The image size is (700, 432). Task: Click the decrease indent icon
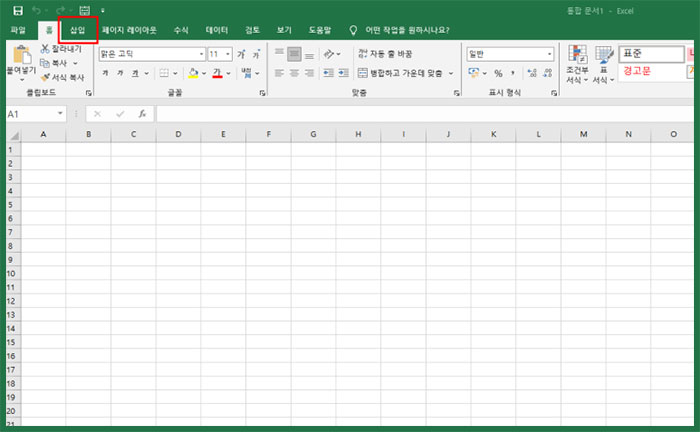(x=328, y=73)
